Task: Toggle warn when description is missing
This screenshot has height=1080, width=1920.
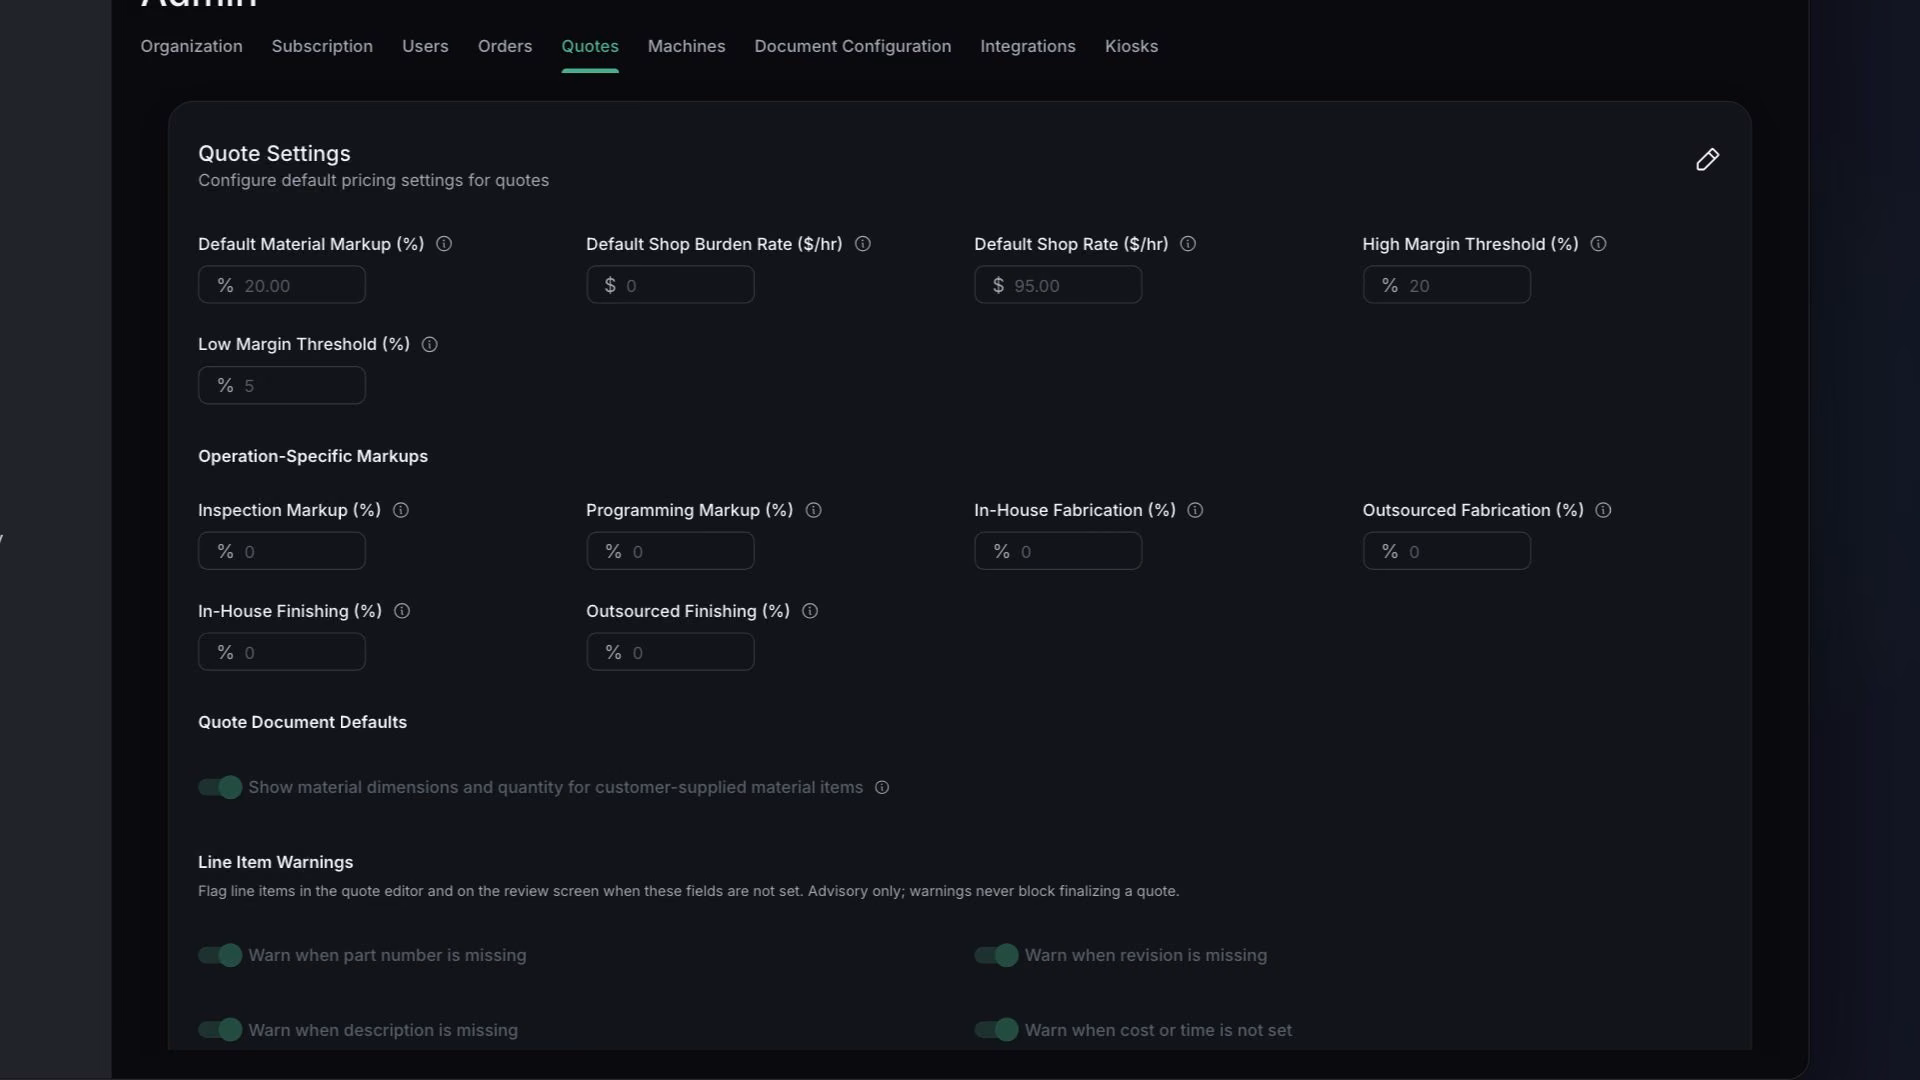Action: 220,1030
